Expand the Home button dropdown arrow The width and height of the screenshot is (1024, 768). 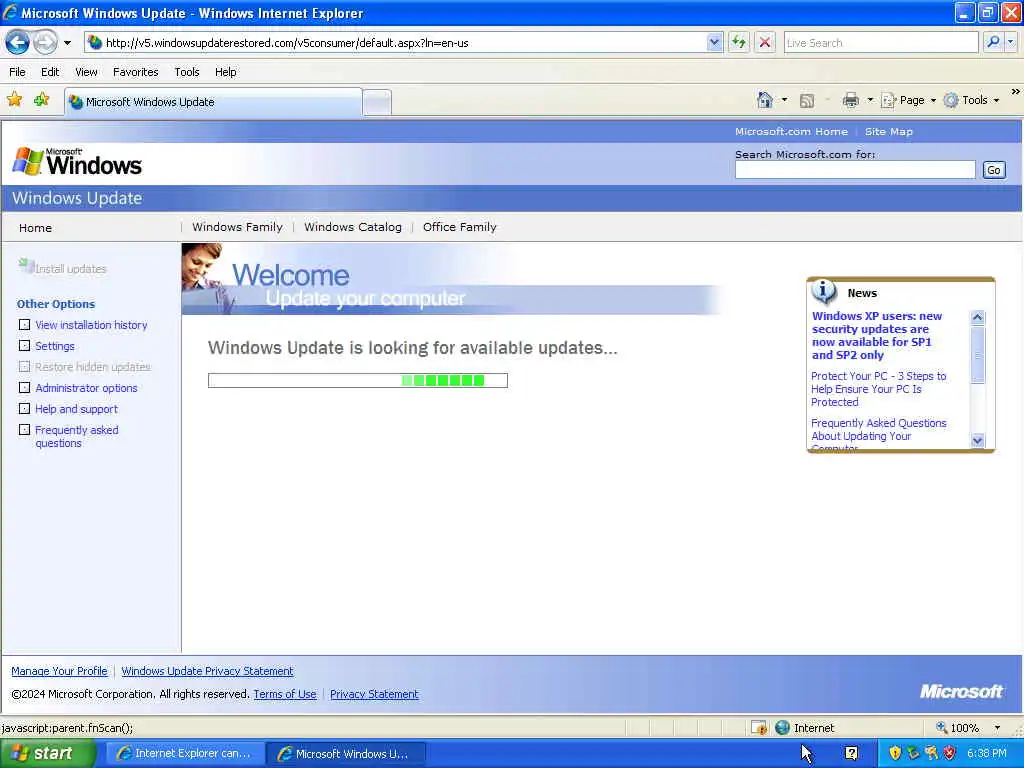(x=784, y=100)
